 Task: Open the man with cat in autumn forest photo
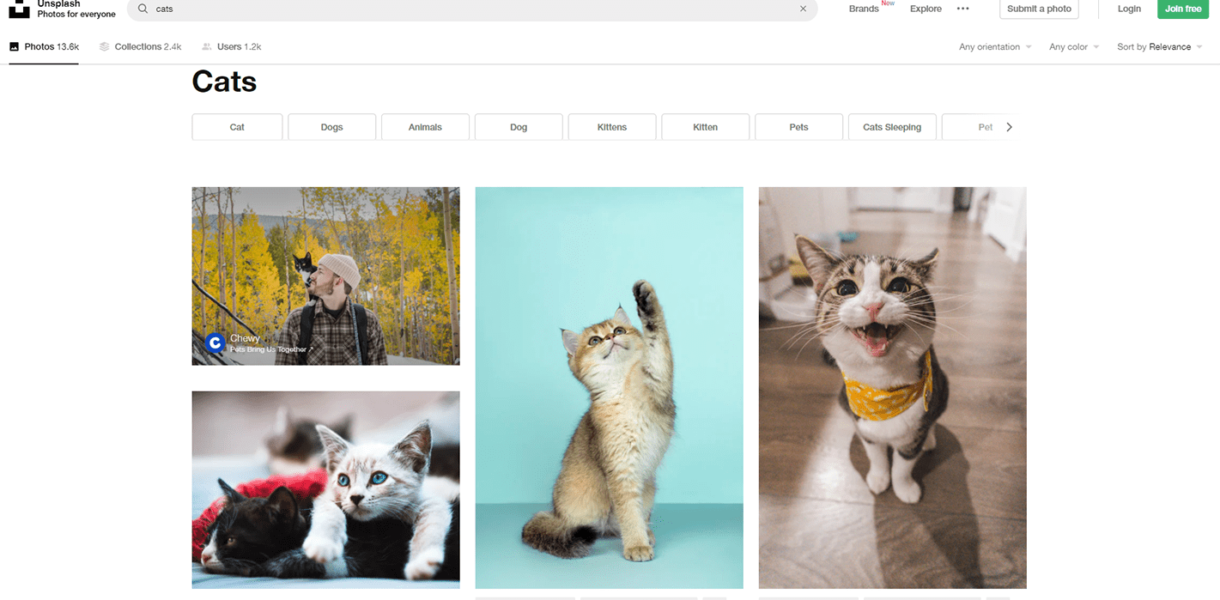326,276
